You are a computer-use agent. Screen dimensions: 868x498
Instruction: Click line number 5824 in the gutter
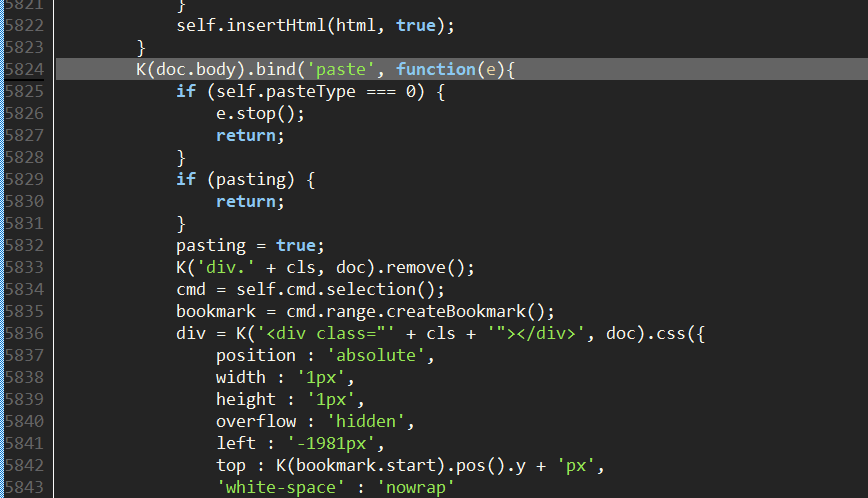point(24,69)
